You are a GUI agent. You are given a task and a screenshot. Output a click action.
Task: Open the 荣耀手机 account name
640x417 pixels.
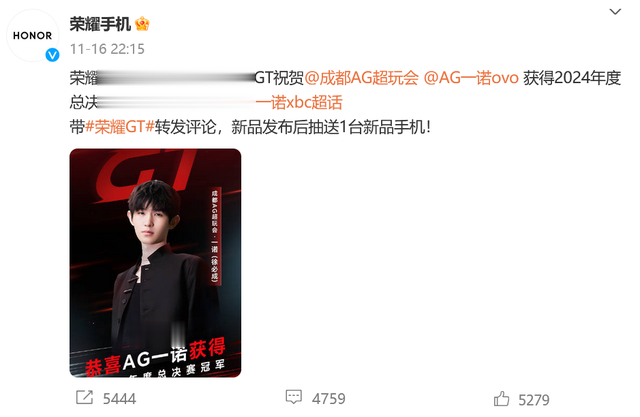coord(100,24)
